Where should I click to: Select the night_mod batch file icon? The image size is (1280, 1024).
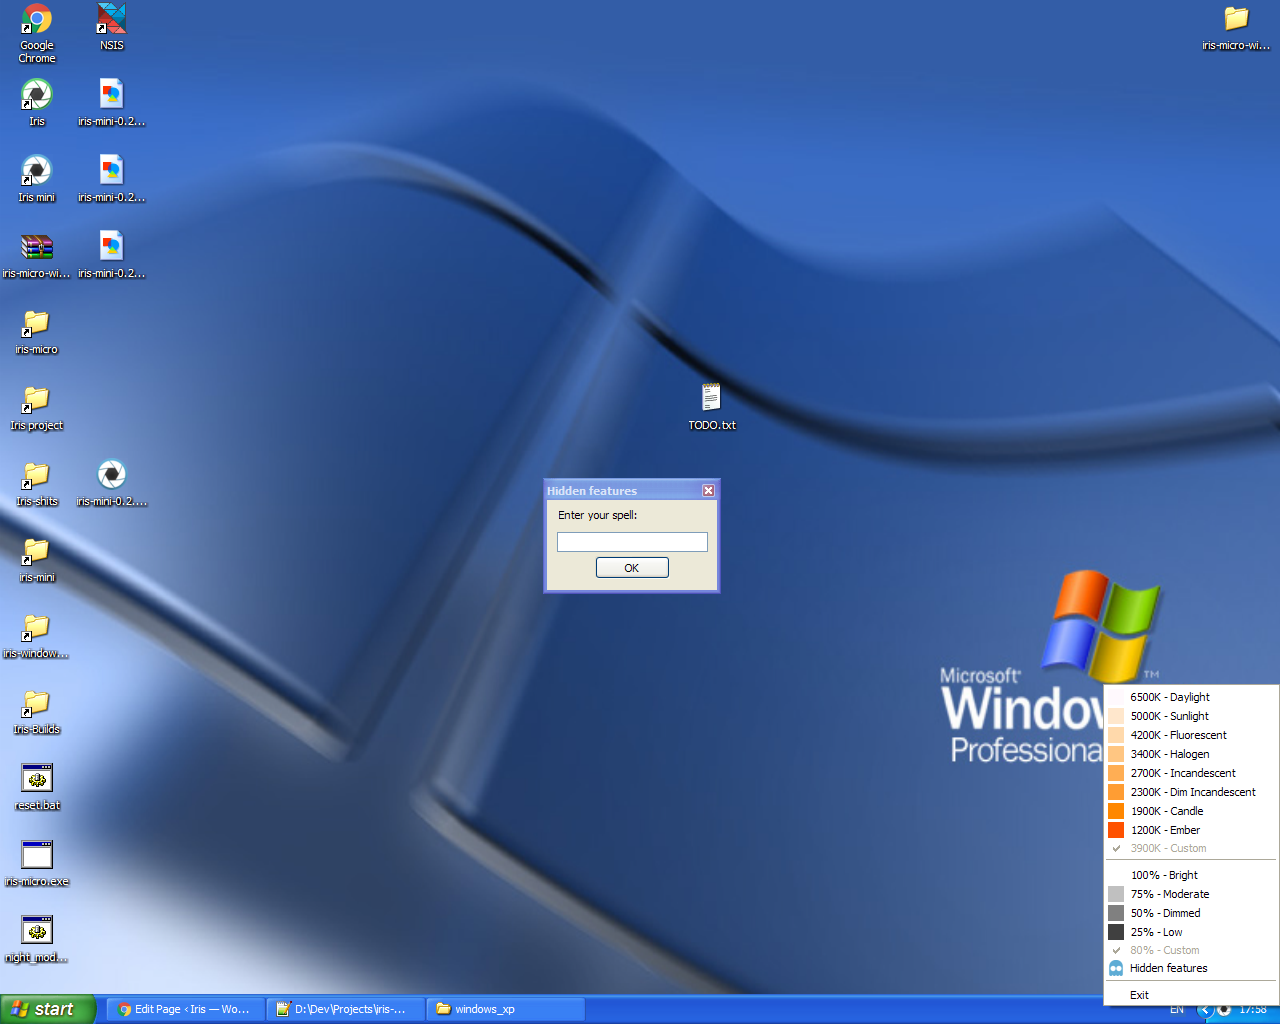click(x=37, y=939)
